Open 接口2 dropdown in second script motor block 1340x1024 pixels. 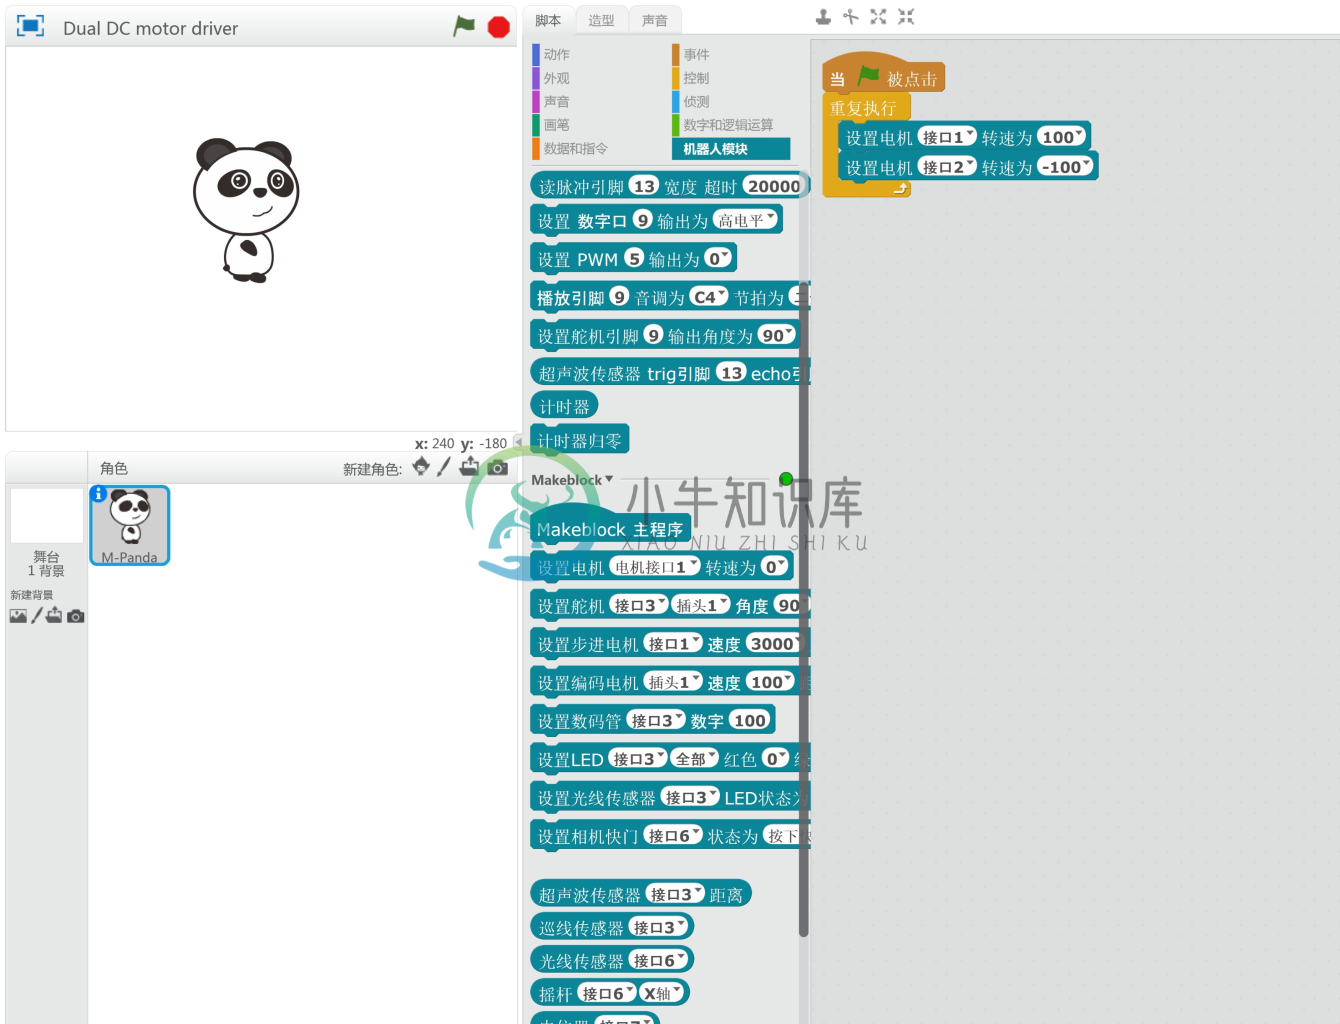pos(947,167)
